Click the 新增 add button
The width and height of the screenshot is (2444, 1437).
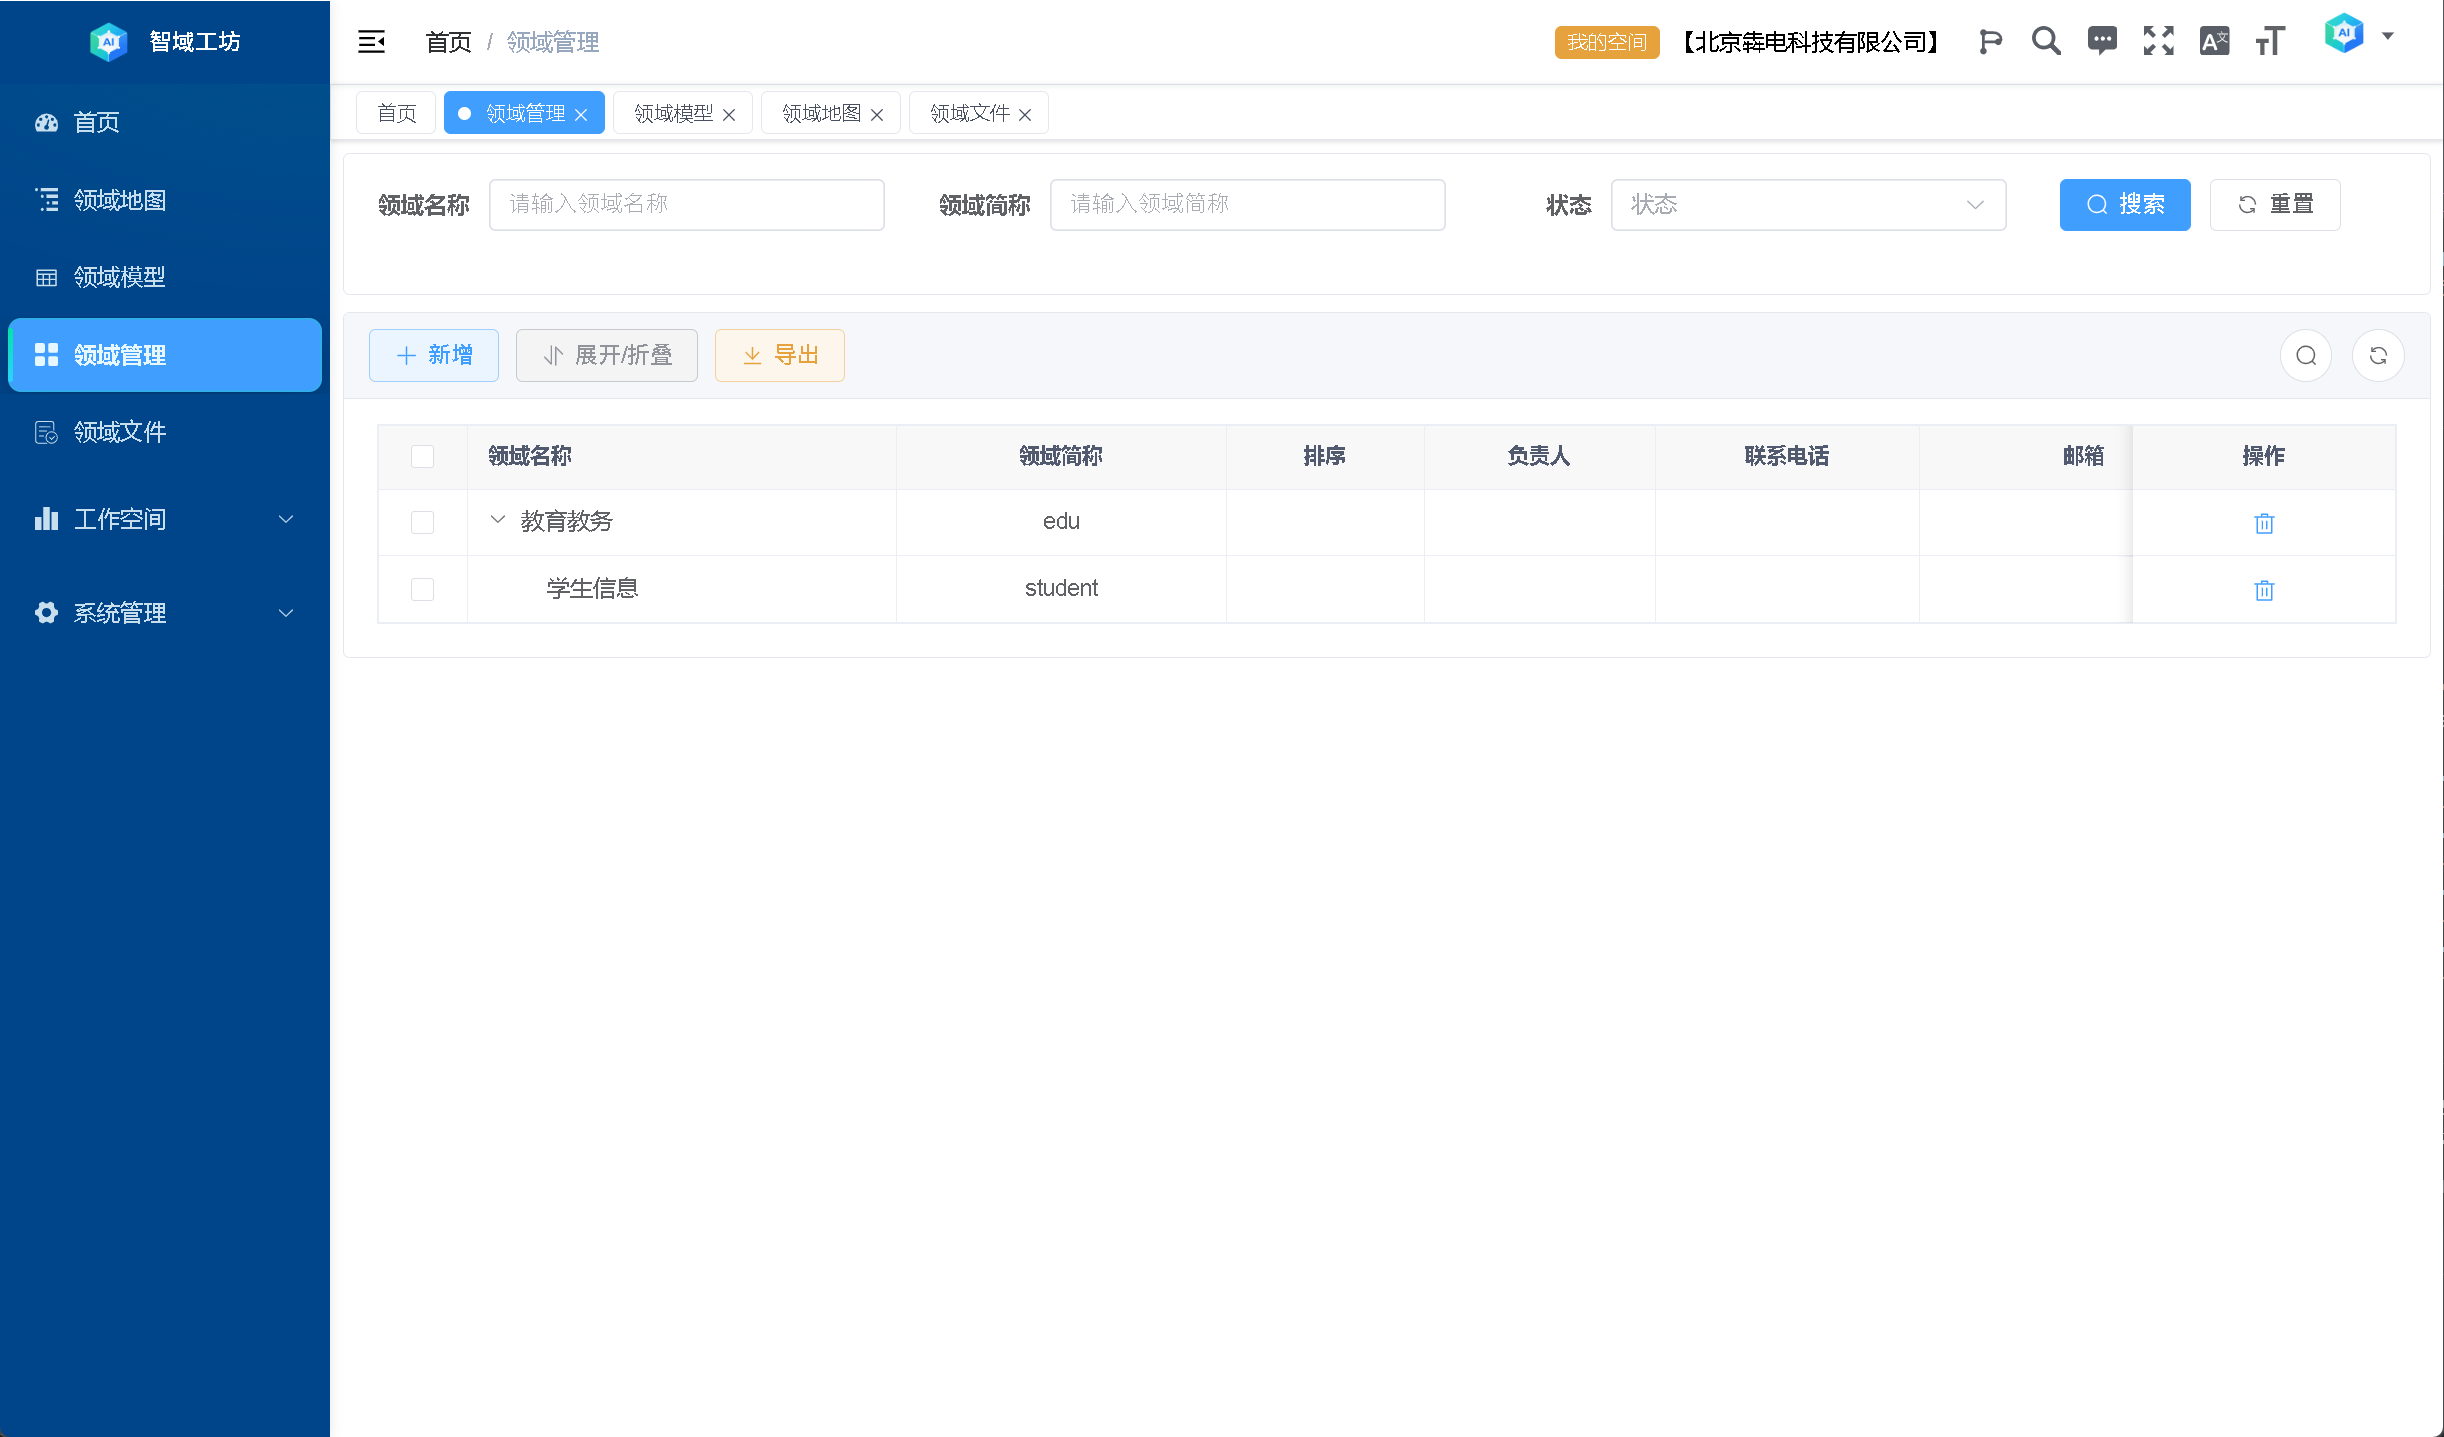[x=434, y=356]
